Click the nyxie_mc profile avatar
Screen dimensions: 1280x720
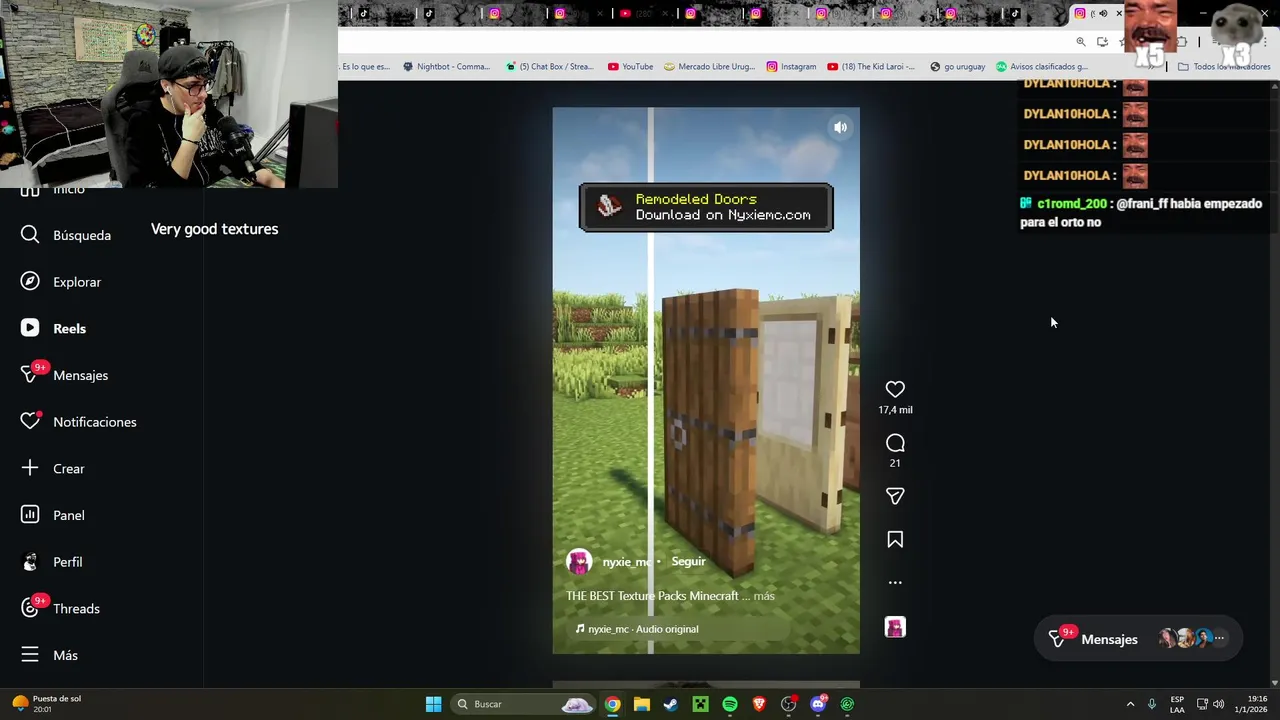(579, 562)
